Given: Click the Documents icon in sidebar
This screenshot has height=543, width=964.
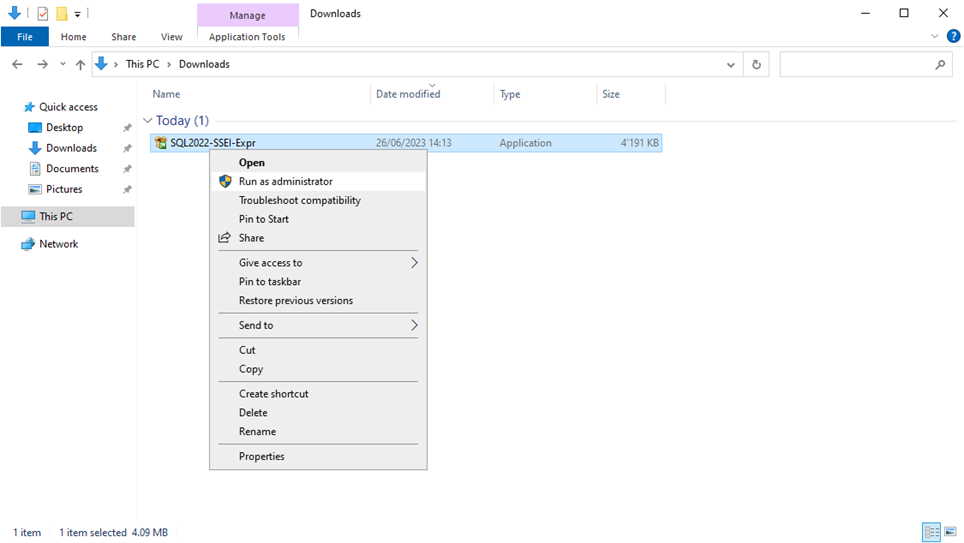Looking at the screenshot, I should [35, 168].
